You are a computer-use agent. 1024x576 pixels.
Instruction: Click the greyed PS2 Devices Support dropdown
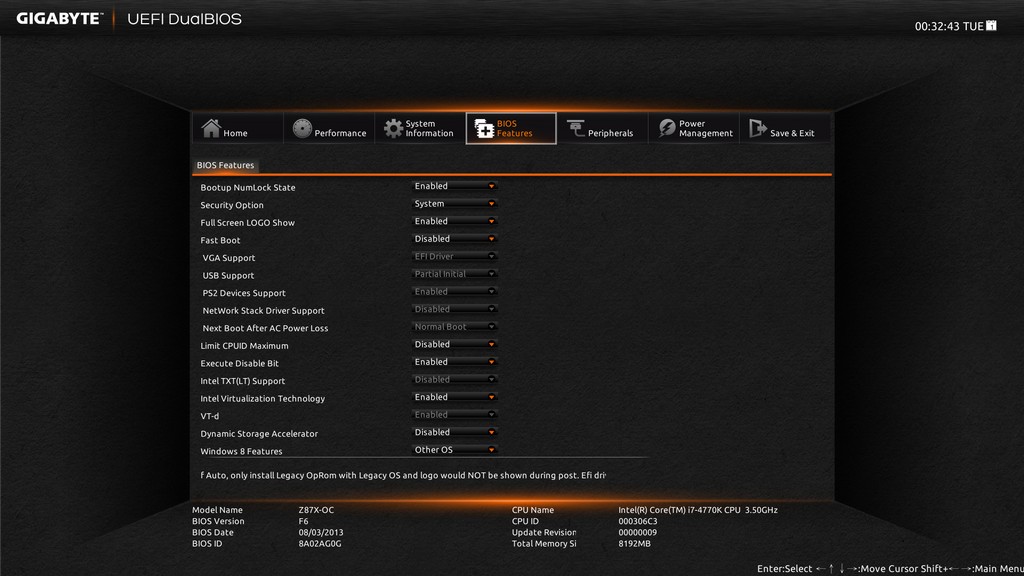[455, 292]
